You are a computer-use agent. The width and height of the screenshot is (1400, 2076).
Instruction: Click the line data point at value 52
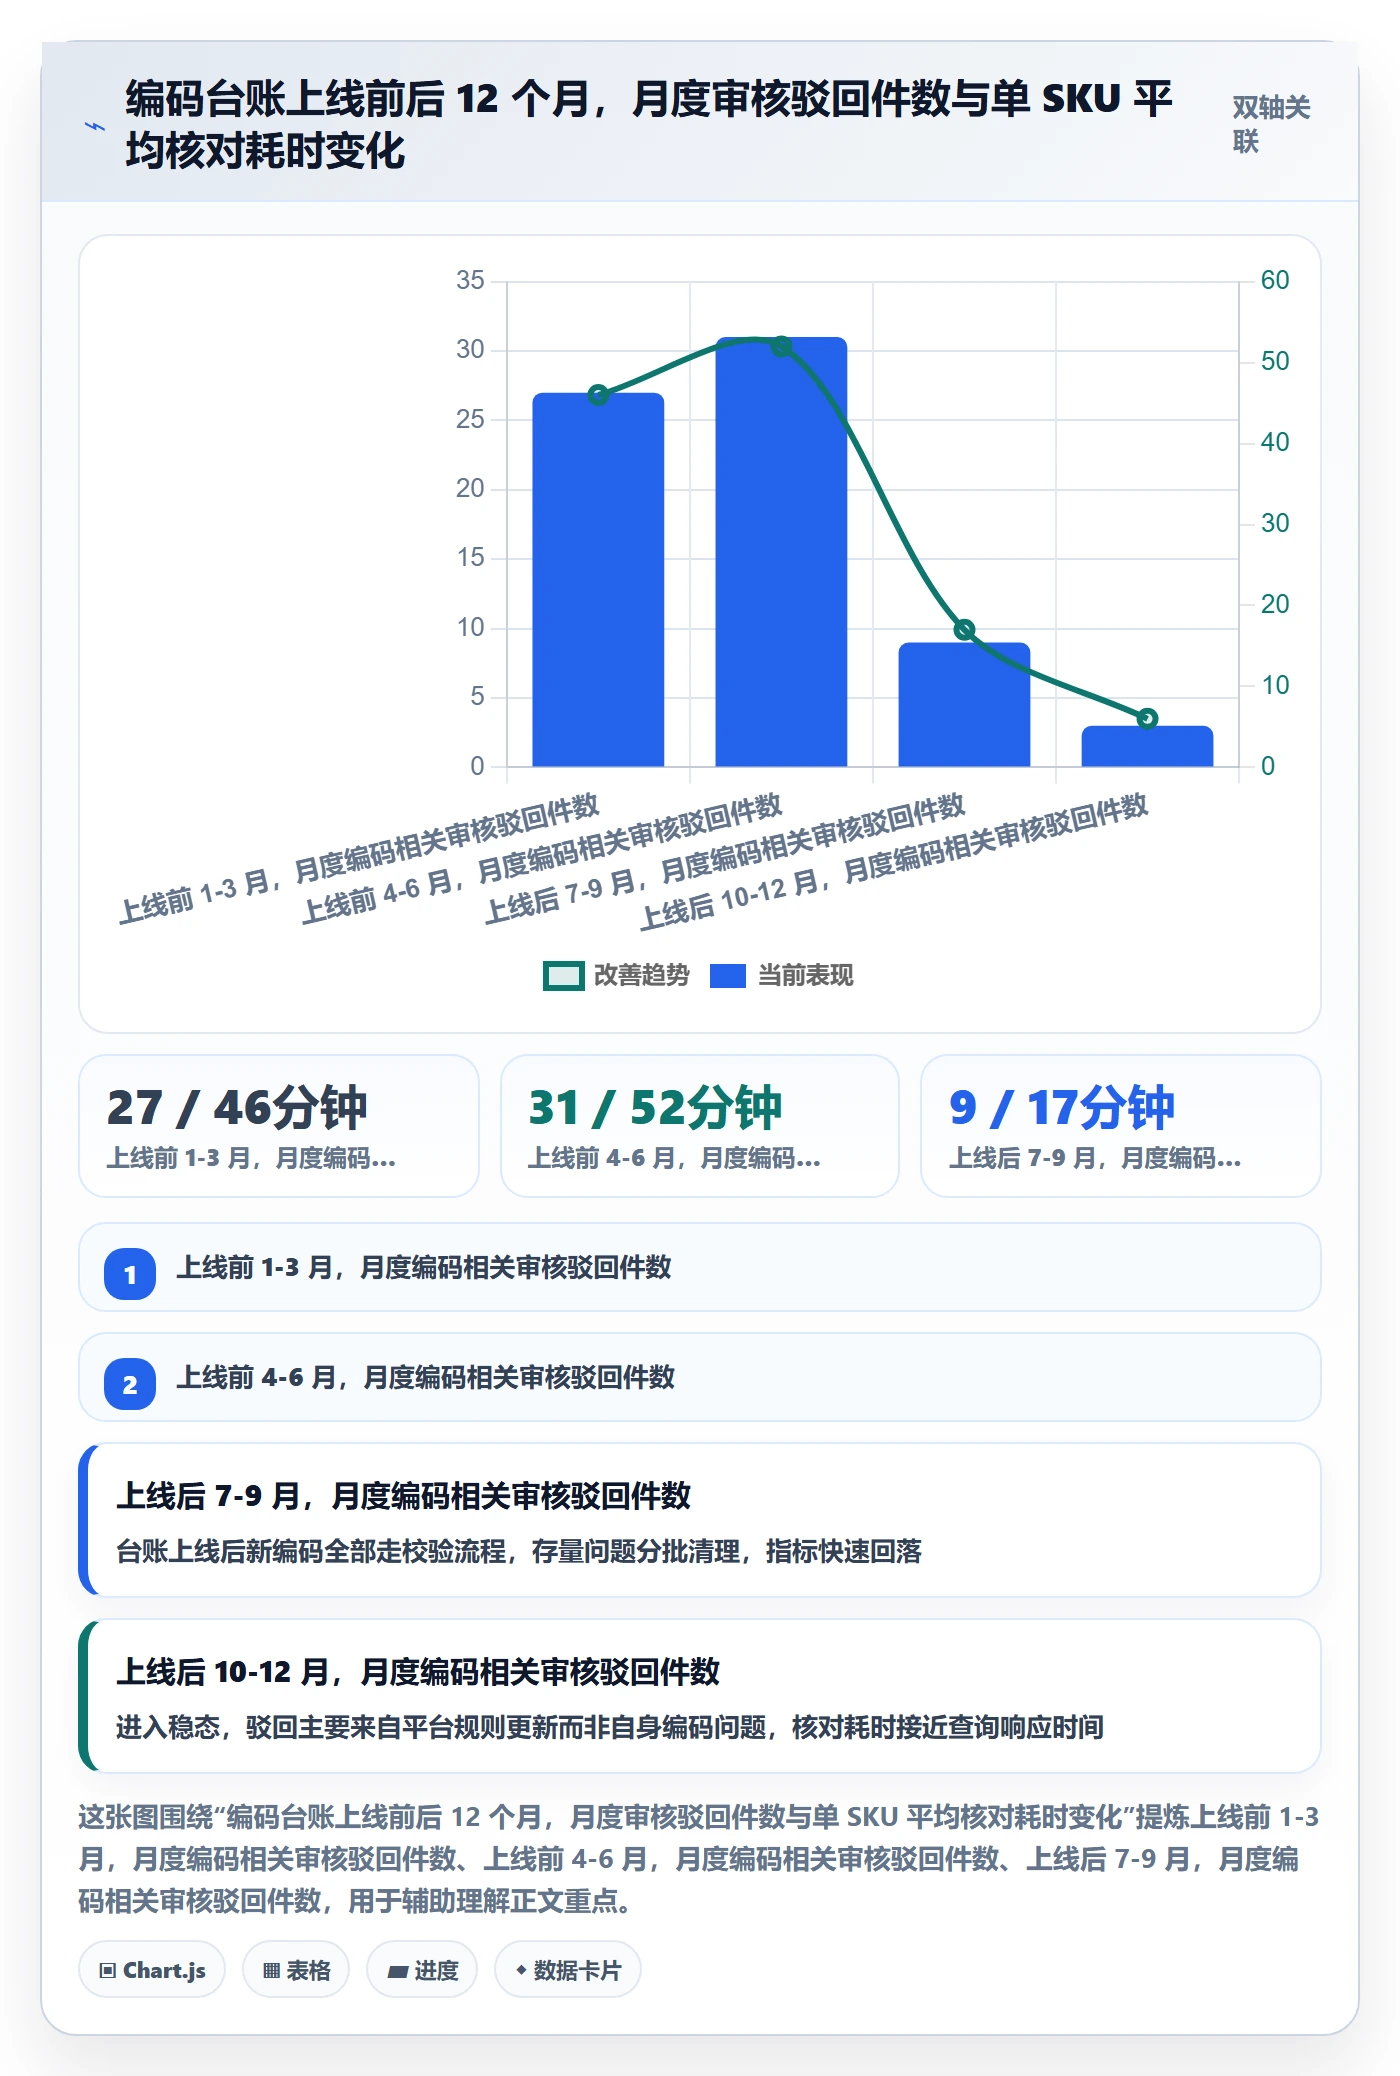(781, 346)
